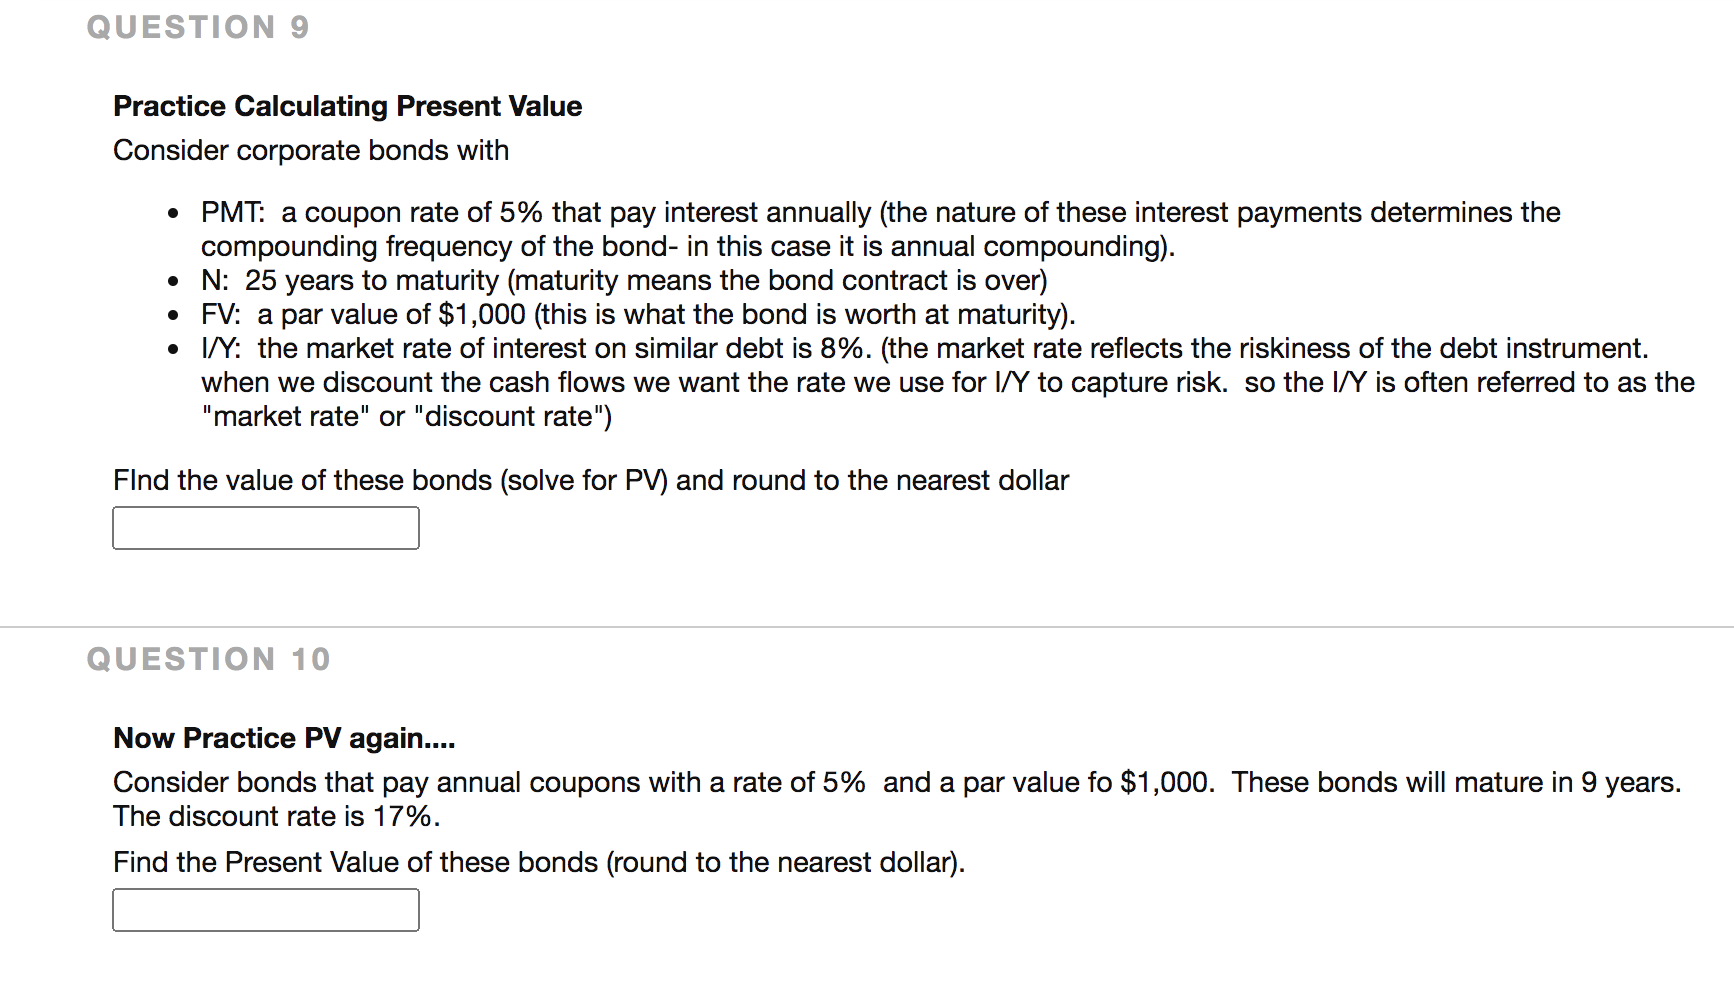Click the 'FV: a par value of $1,000' bullet
Viewport: 1734px width, 1004px height.
tap(638, 314)
